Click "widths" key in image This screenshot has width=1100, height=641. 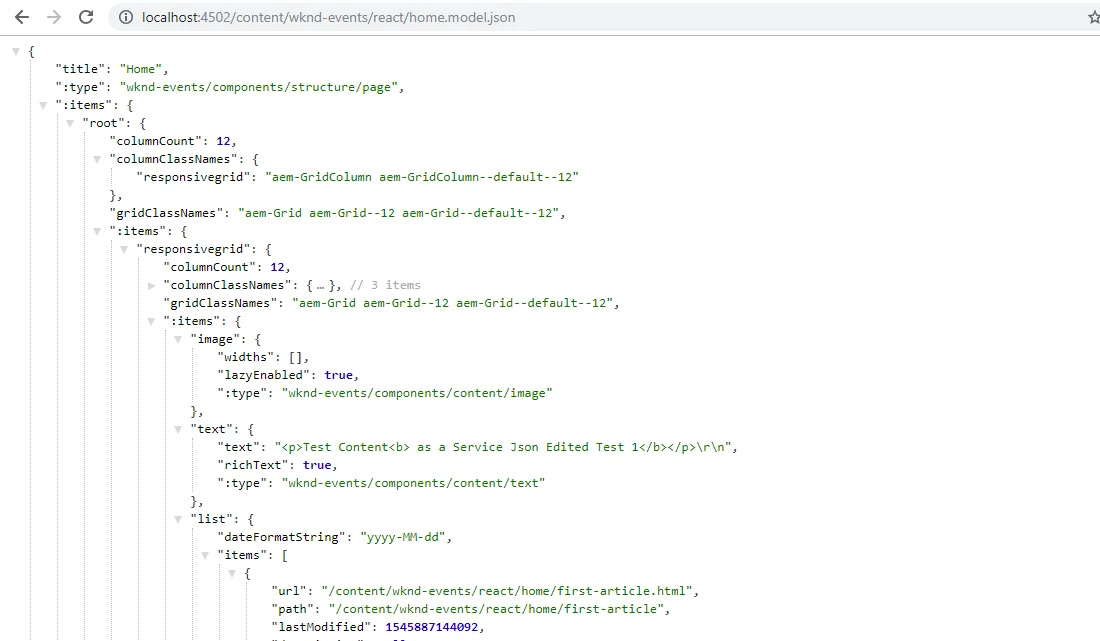pos(246,357)
